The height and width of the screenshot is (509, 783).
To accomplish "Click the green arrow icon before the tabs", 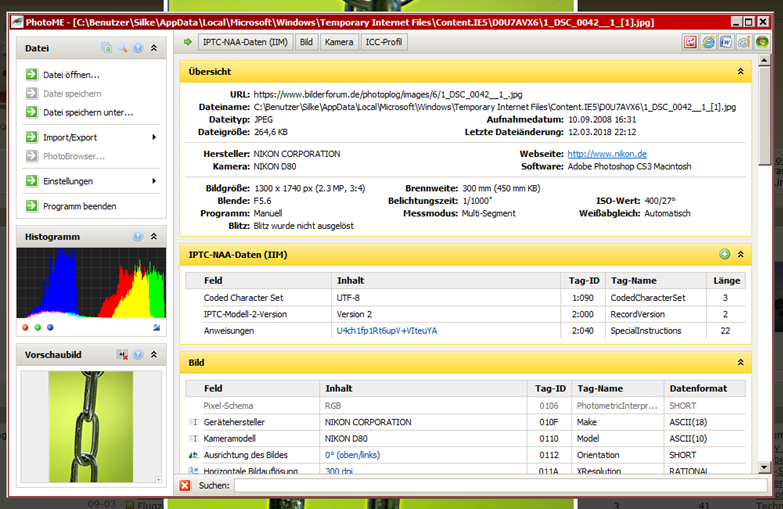I will pyautogui.click(x=188, y=42).
